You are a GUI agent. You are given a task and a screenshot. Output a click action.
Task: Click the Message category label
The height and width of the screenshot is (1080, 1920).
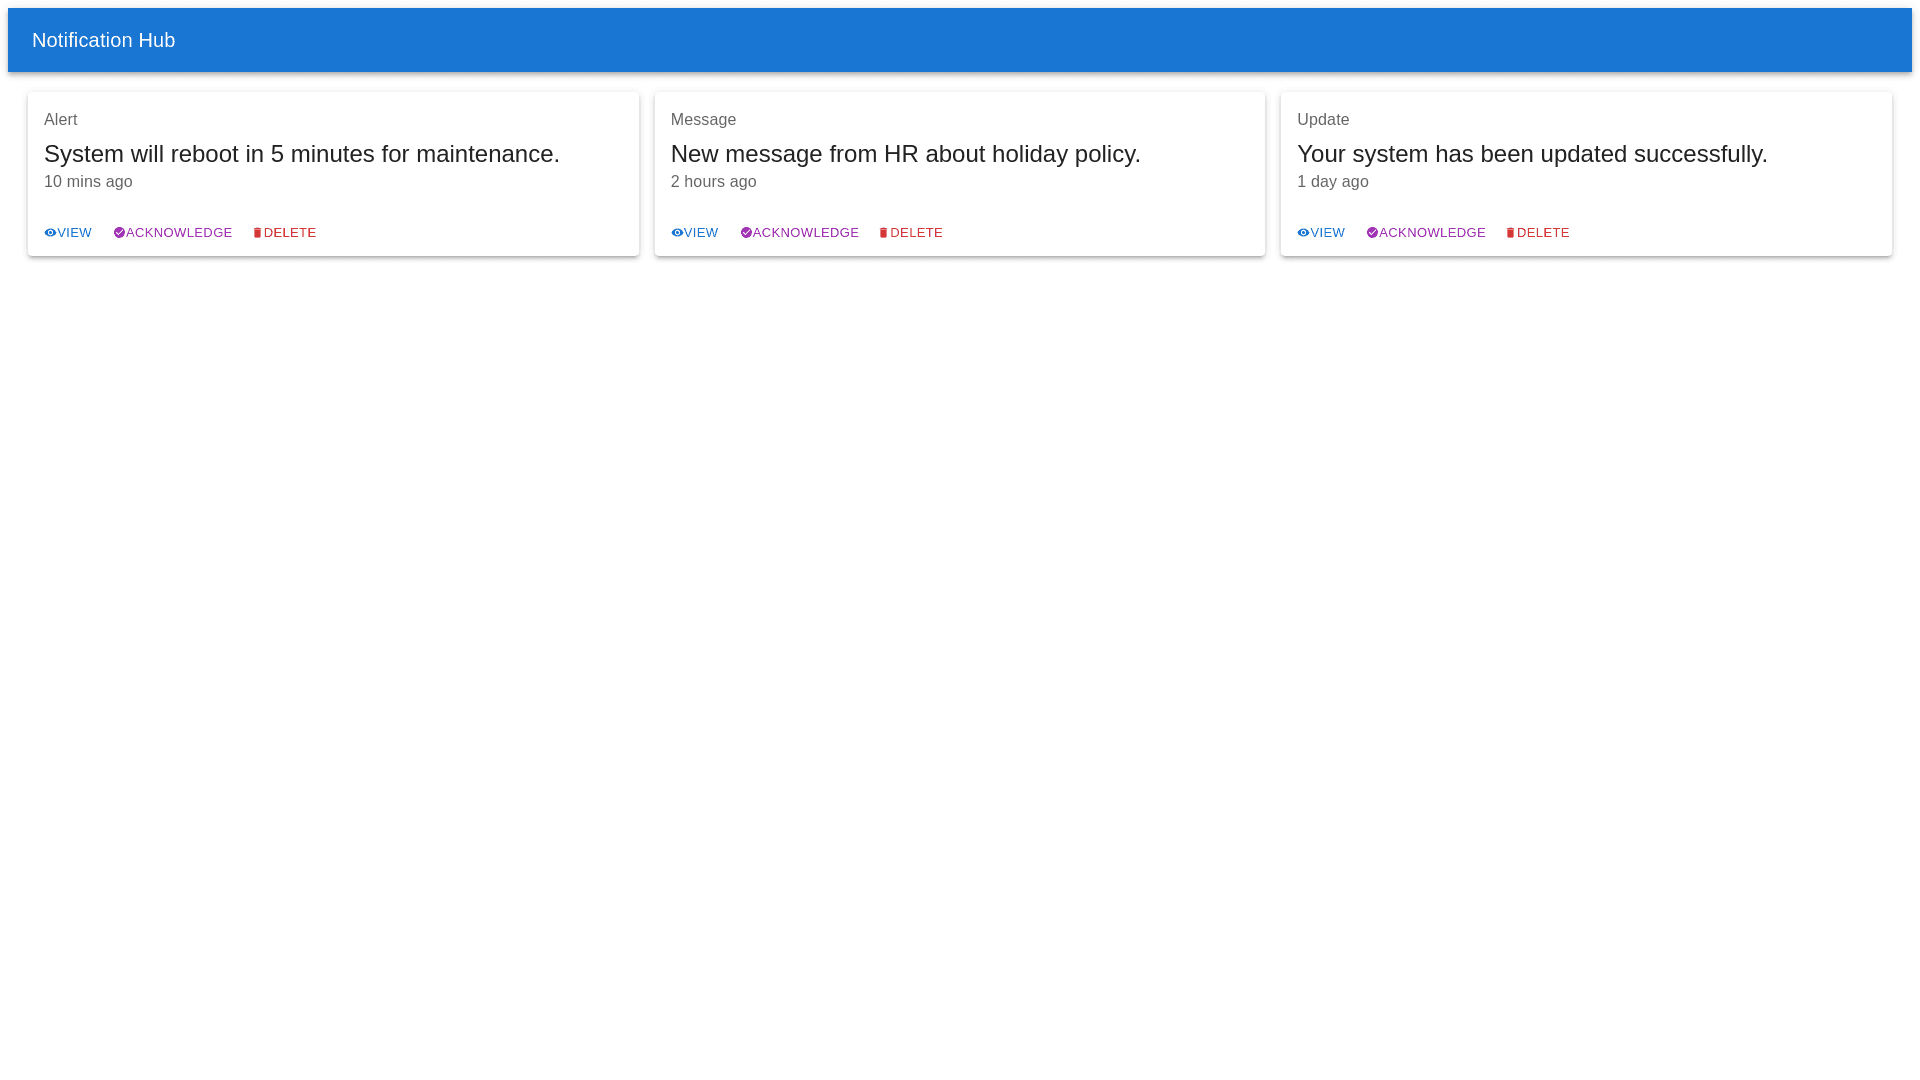[x=703, y=120]
